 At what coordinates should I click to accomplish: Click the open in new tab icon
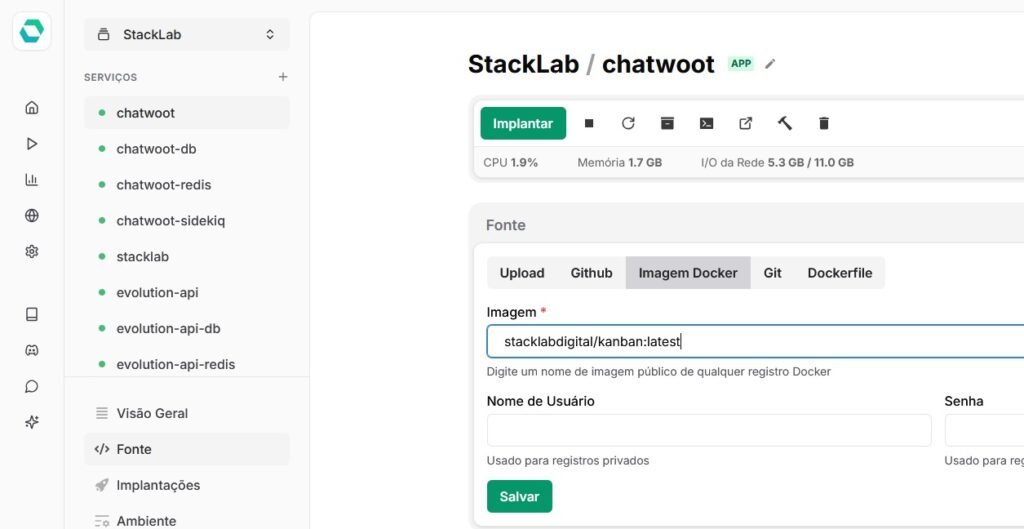pyautogui.click(x=745, y=123)
